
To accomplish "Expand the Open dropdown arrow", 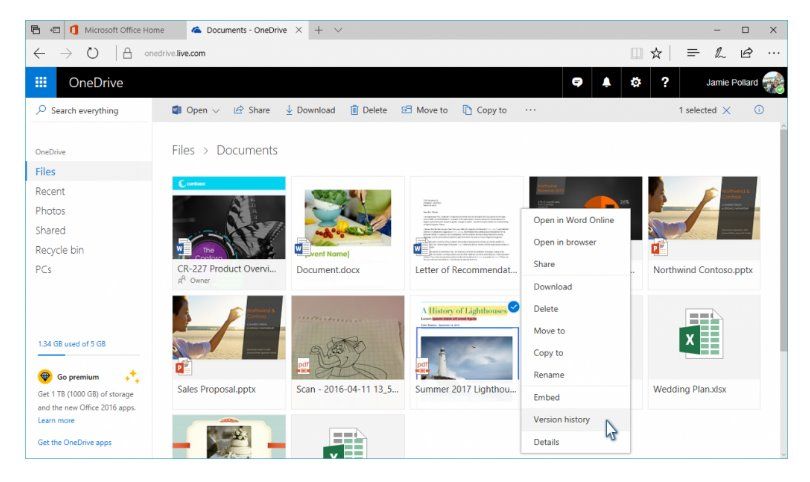I will [216, 111].
